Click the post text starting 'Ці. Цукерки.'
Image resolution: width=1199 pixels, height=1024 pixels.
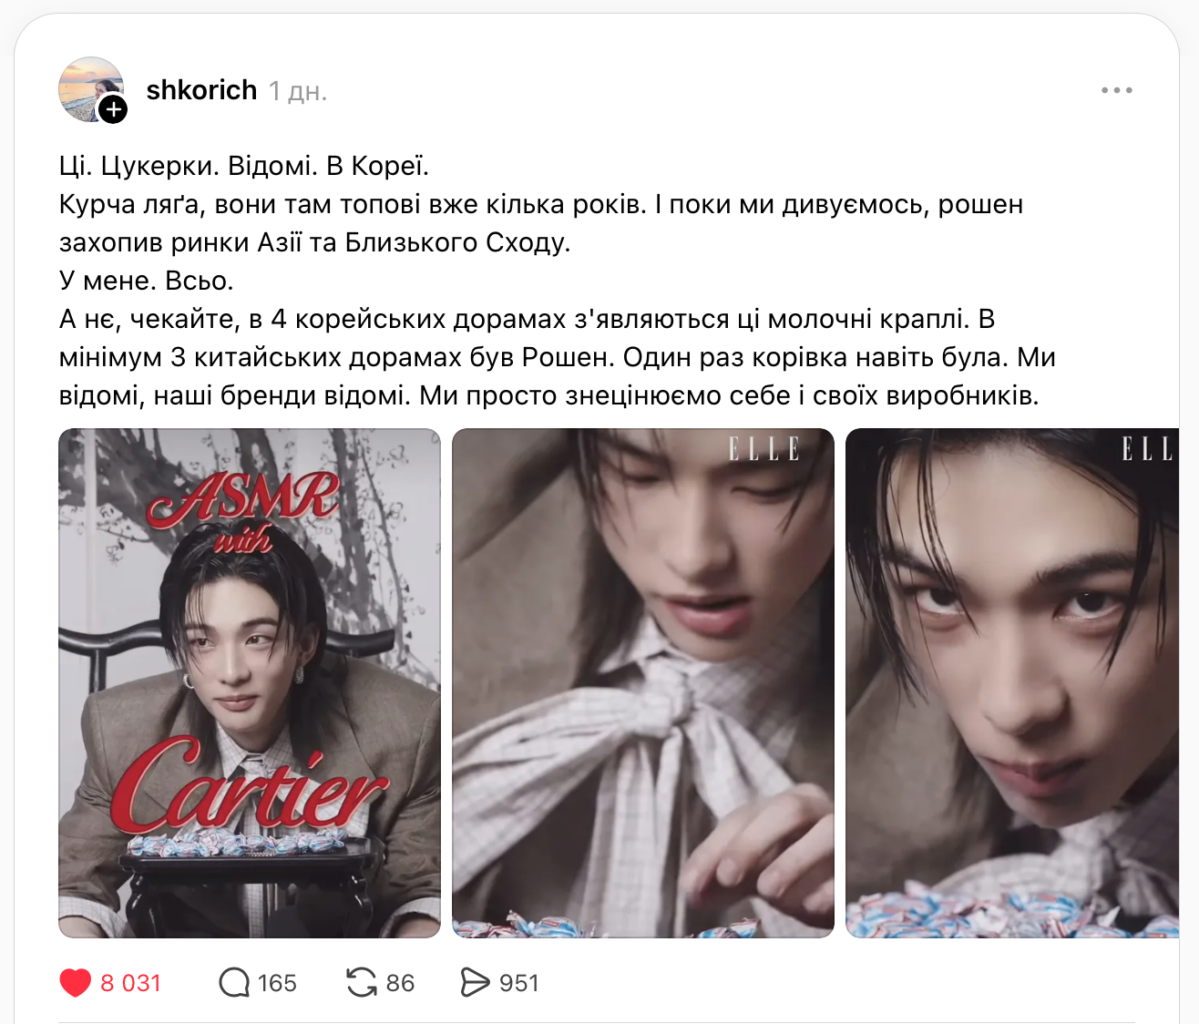coord(557,281)
